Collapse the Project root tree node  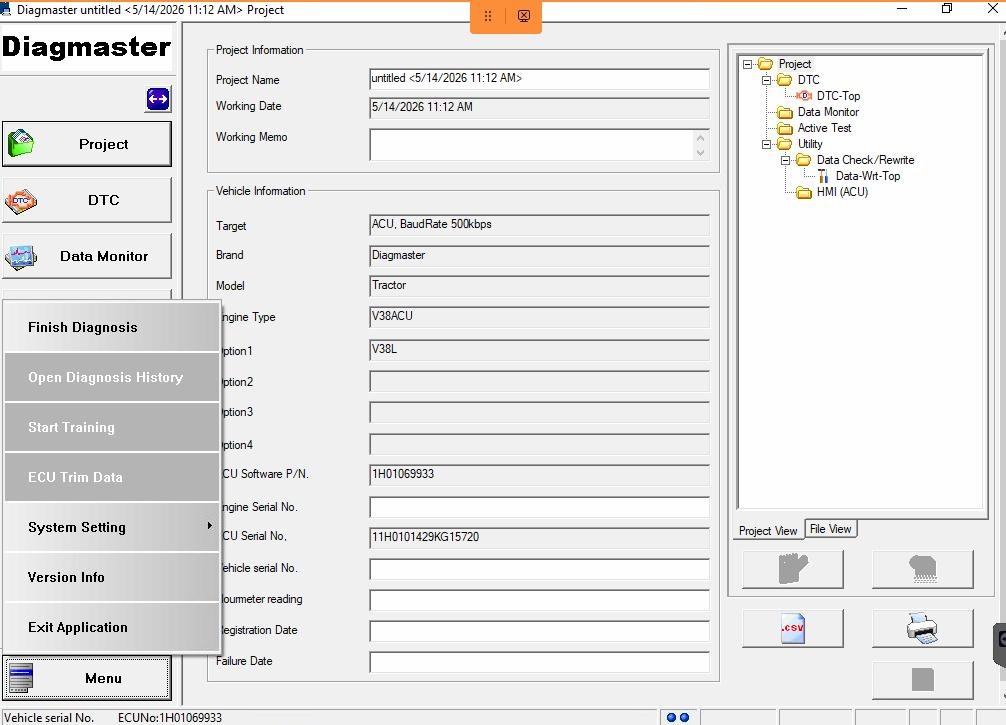coord(747,64)
